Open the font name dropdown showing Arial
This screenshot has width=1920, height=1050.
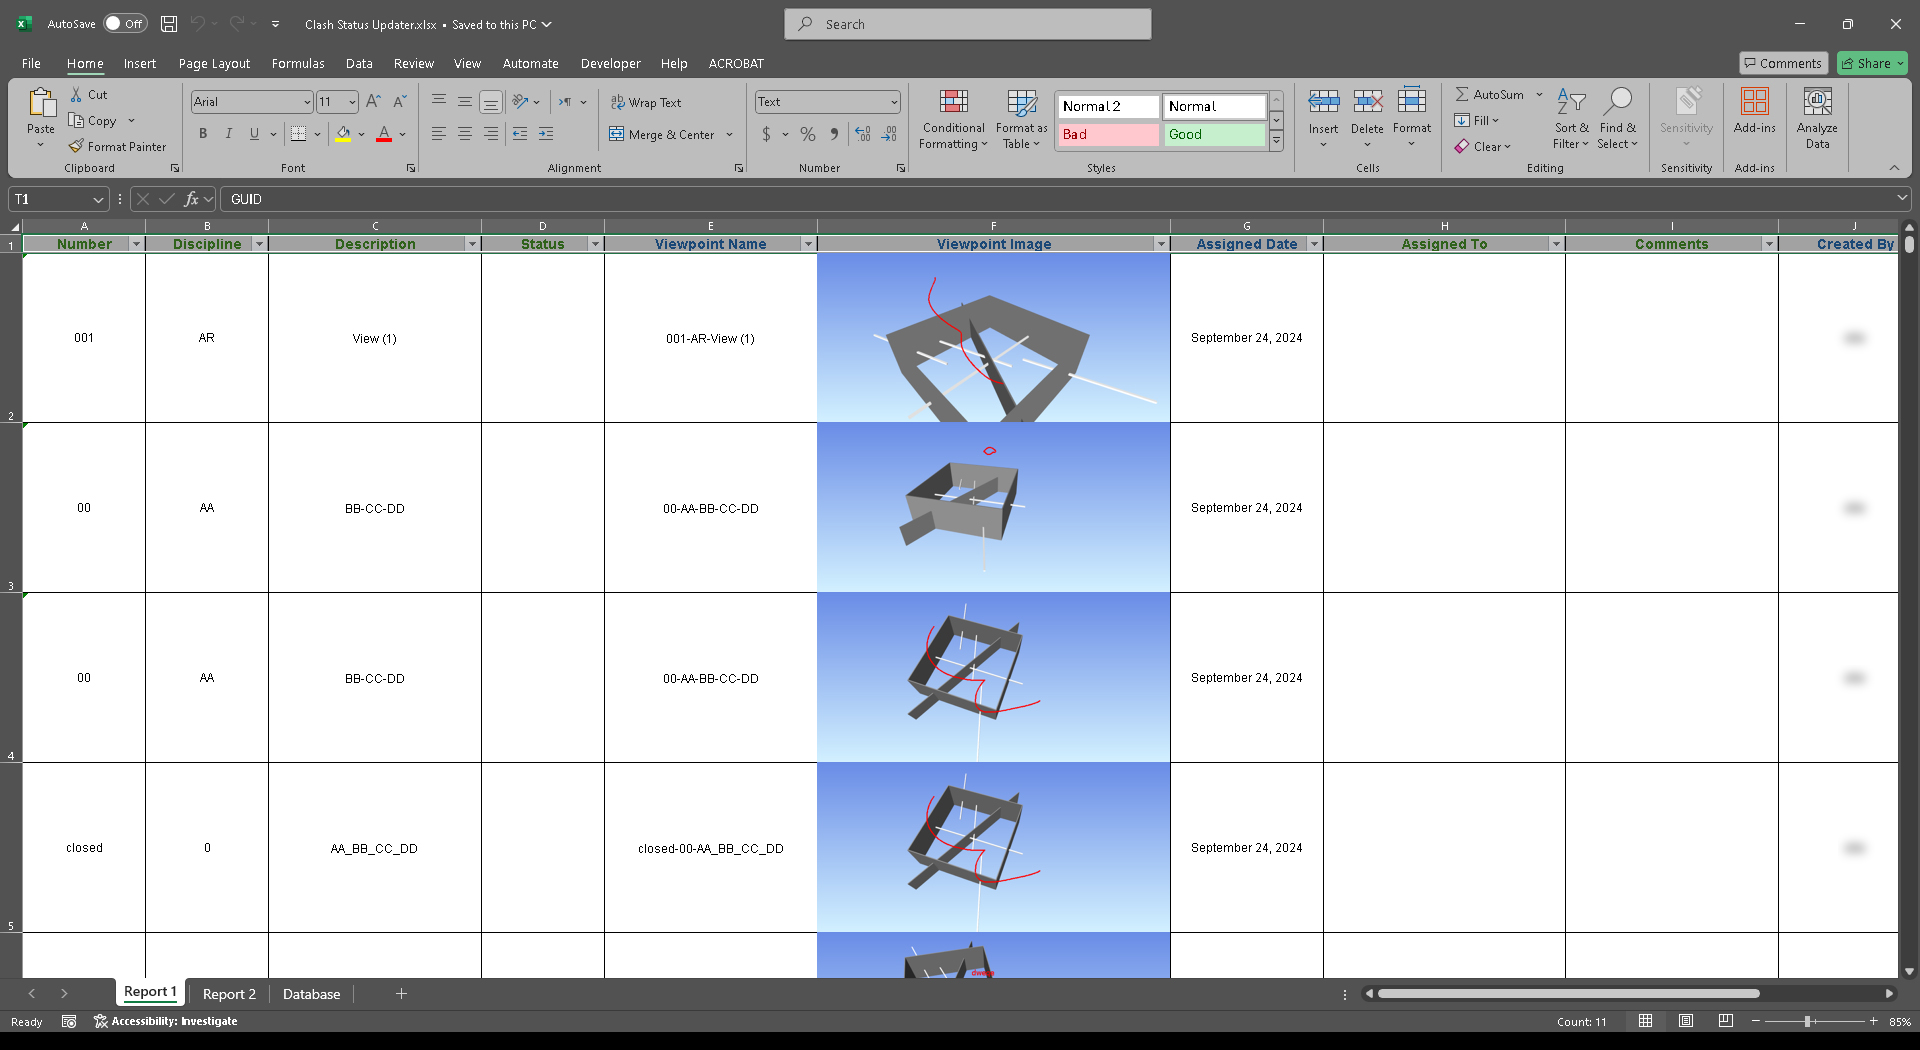tap(307, 102)
